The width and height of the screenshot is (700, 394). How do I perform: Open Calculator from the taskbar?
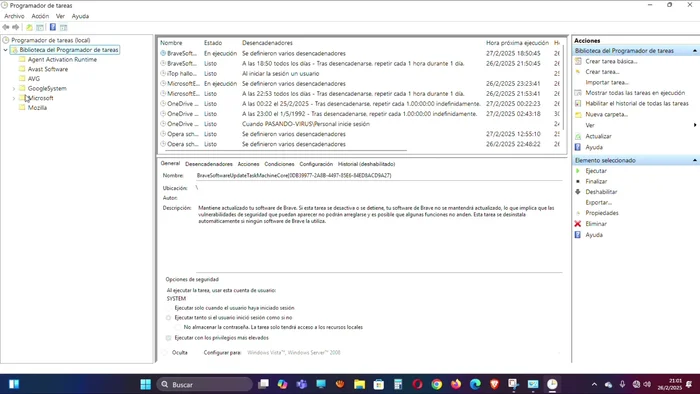coord(398,384)
